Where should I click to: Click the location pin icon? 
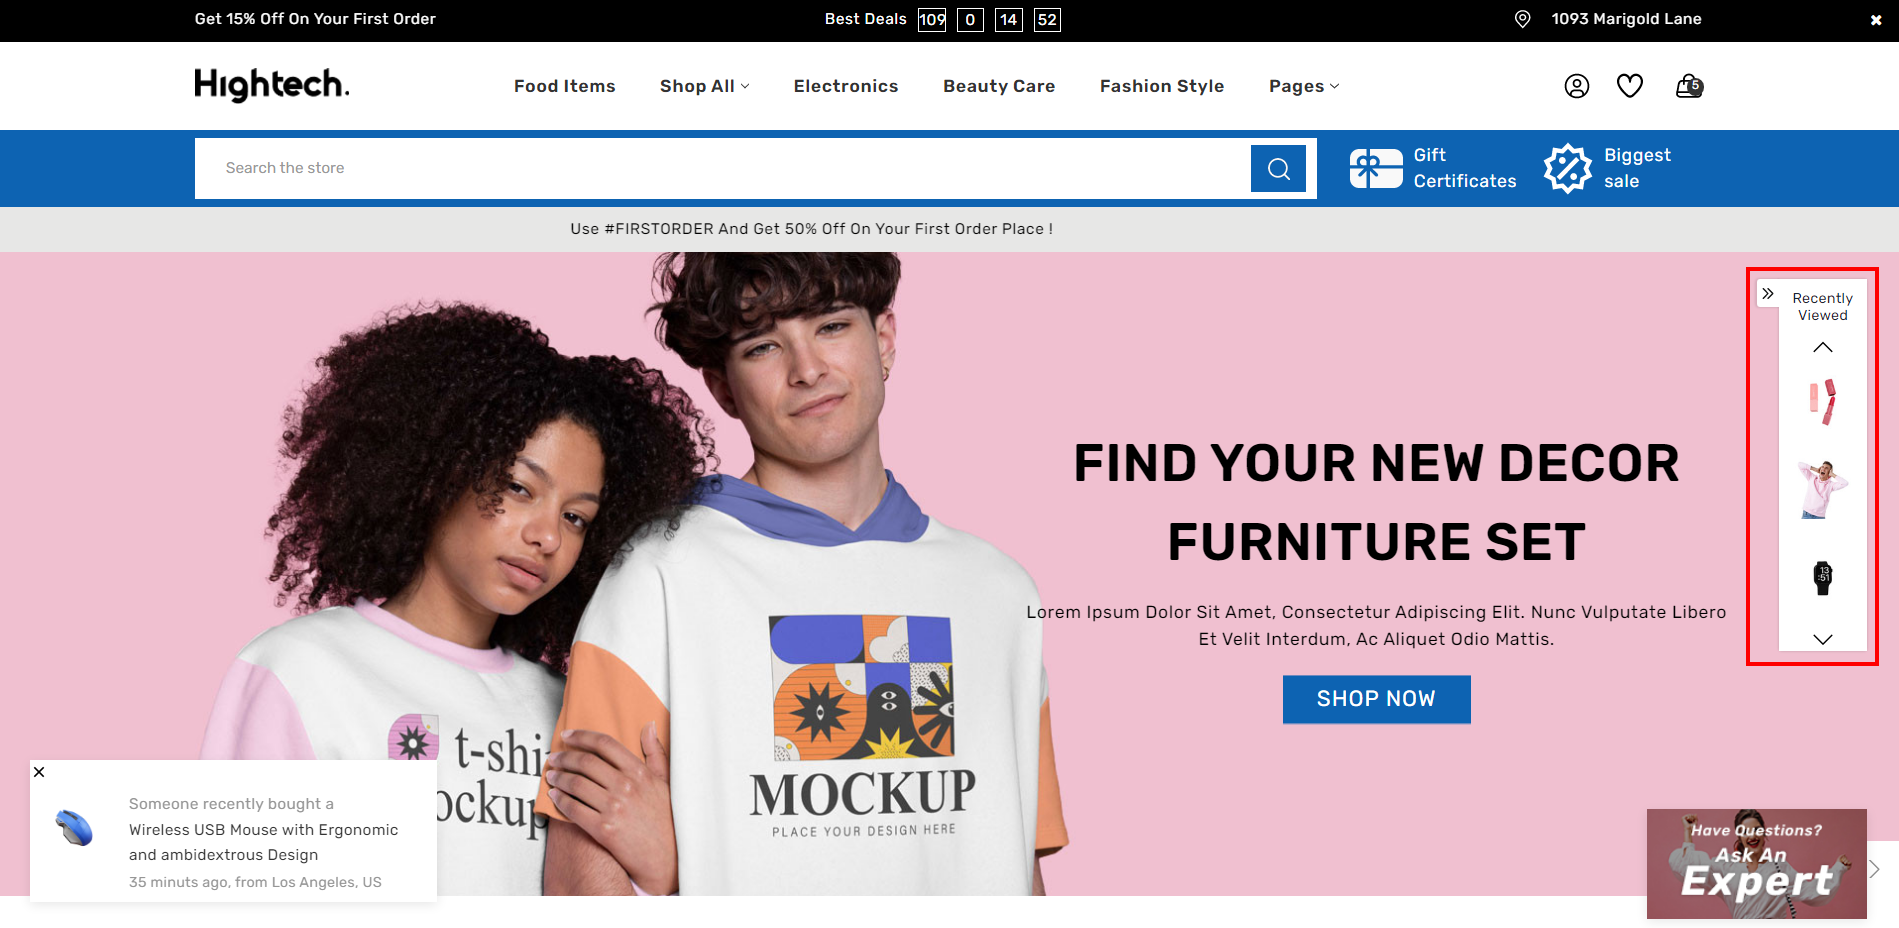[x=1522, y=19]
